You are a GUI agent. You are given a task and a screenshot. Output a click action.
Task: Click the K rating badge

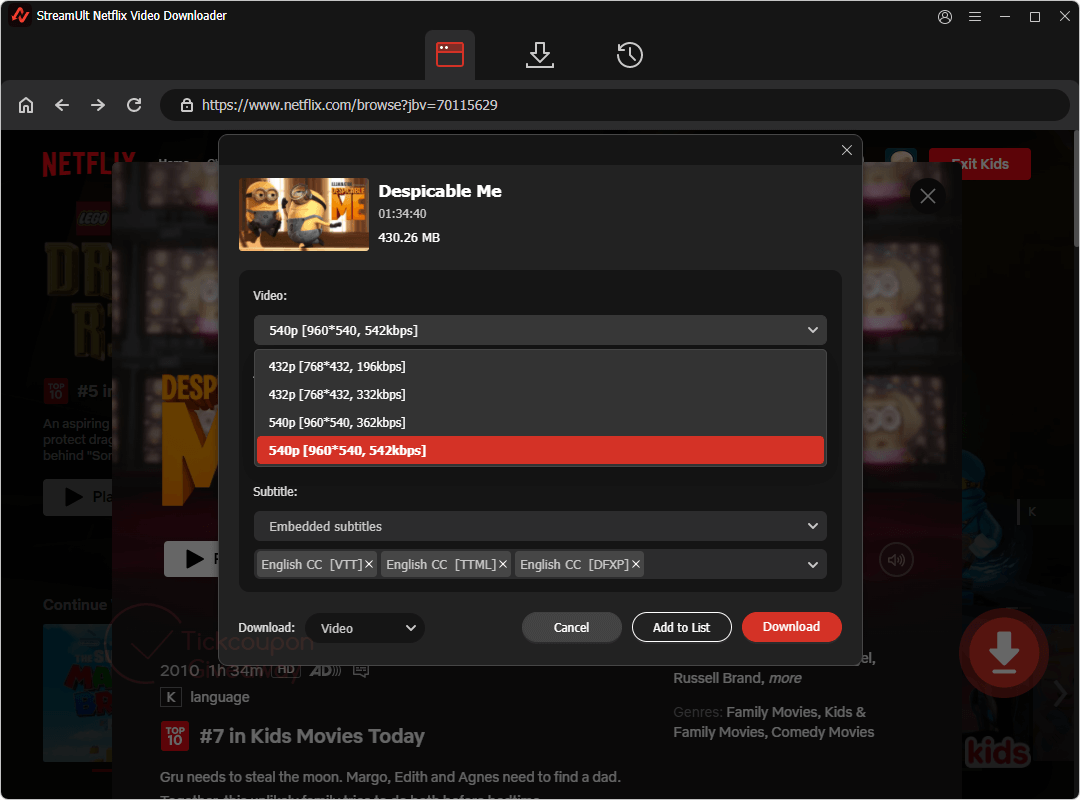[x=171, y=697]
